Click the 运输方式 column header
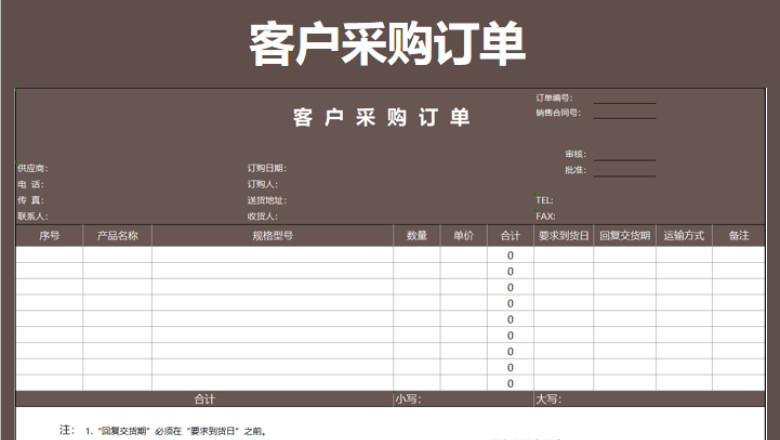 684,236
